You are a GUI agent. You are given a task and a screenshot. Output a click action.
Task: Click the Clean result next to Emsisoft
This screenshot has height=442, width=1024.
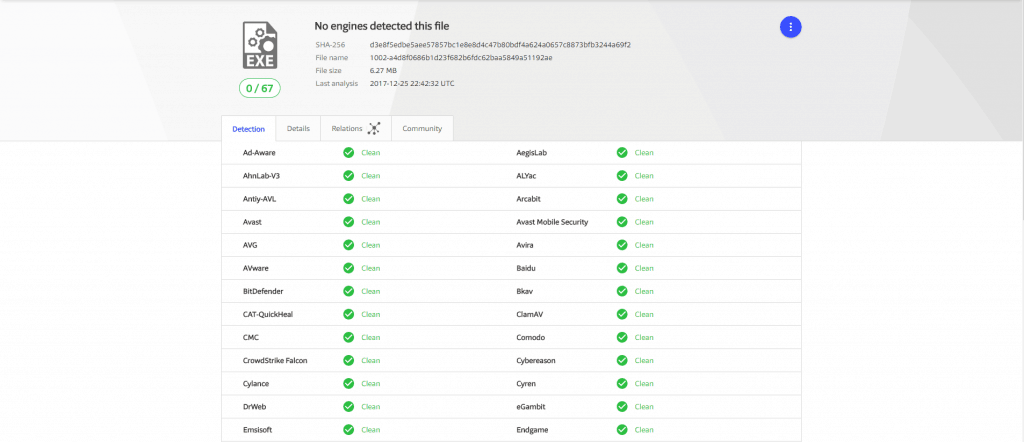pyautogui.click(x=371, y=430)
